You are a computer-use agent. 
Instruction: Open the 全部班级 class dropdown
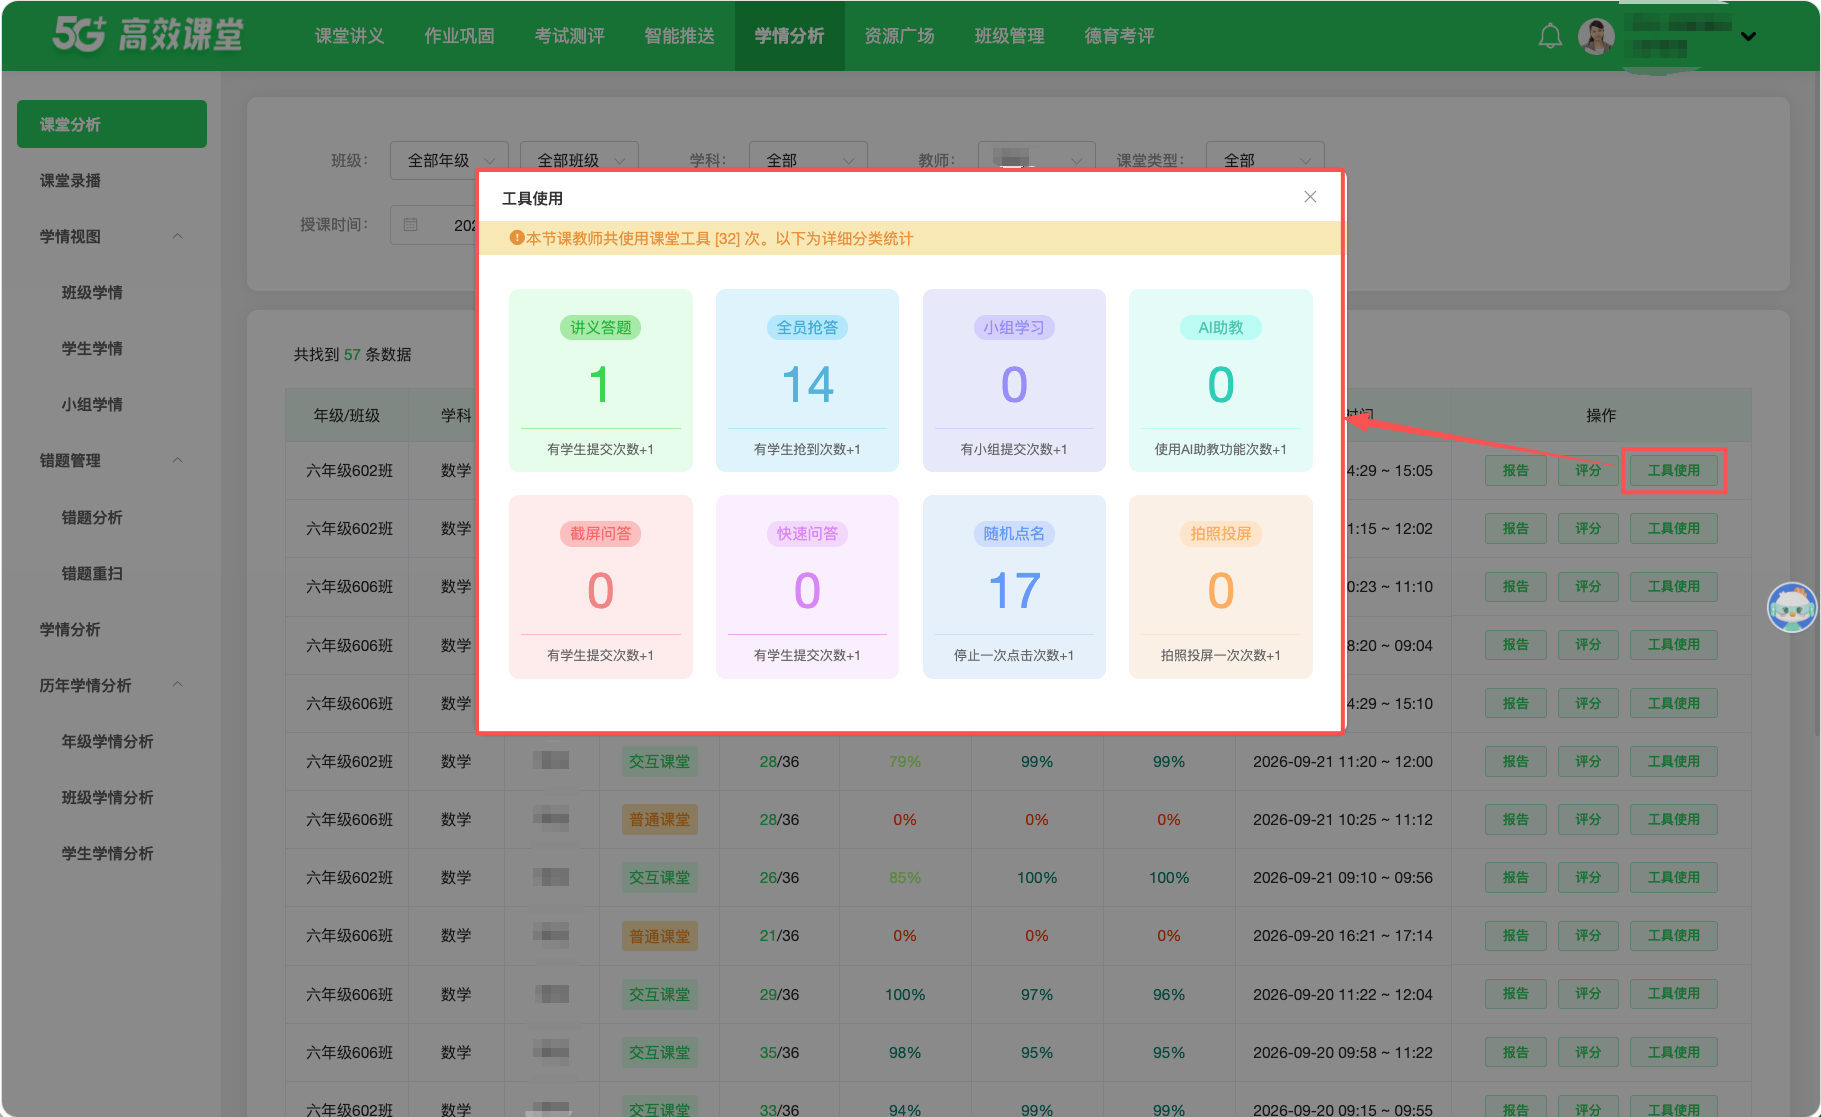tap(579, 158)
